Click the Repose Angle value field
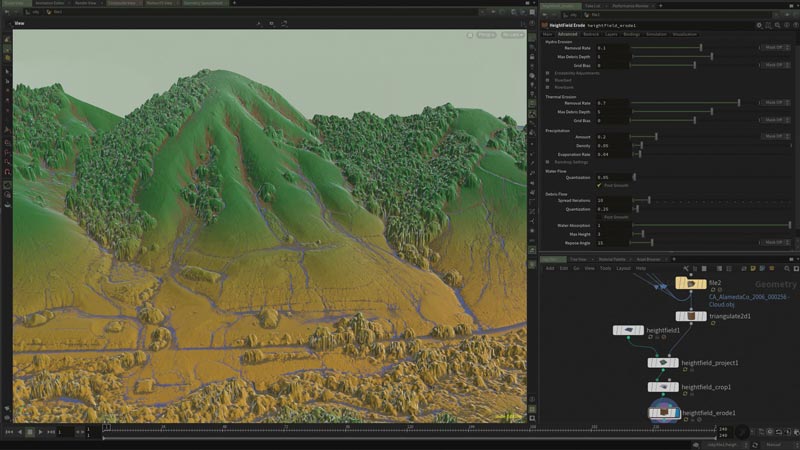The width and height of the screenshot is (800, 450). click(x=612, y=243)
